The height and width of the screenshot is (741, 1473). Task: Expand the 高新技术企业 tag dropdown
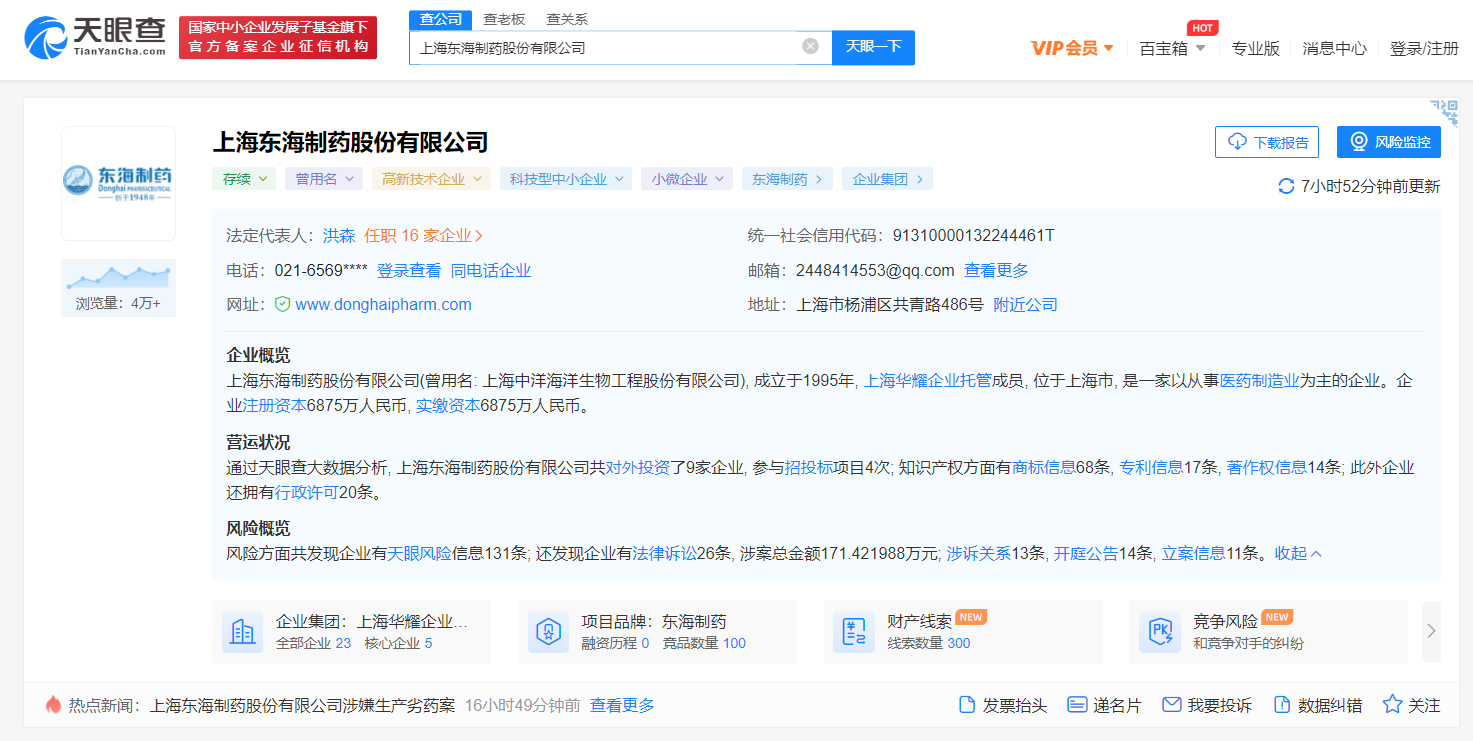pos(431,179)
